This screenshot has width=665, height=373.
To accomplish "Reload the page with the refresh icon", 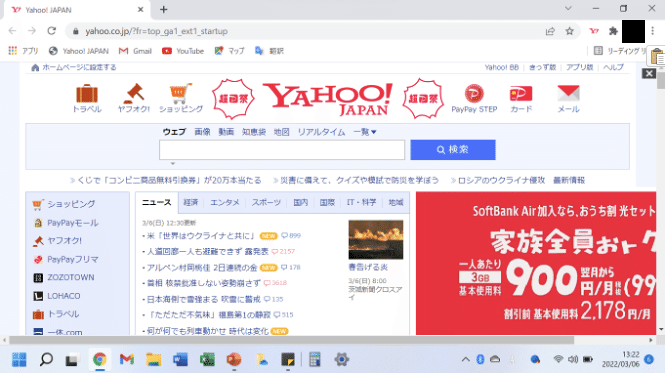I will click(52, 31).
